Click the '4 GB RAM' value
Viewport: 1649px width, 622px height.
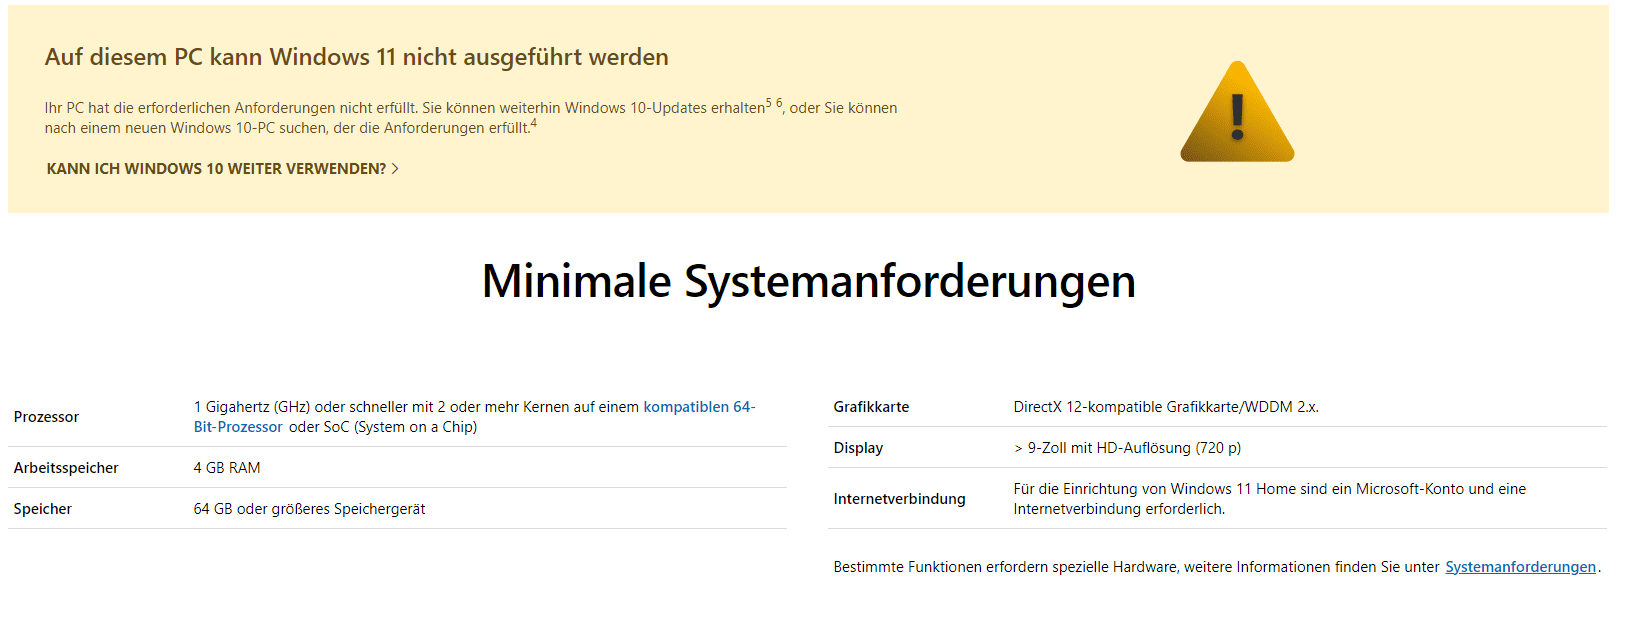[x=227, y=468]
